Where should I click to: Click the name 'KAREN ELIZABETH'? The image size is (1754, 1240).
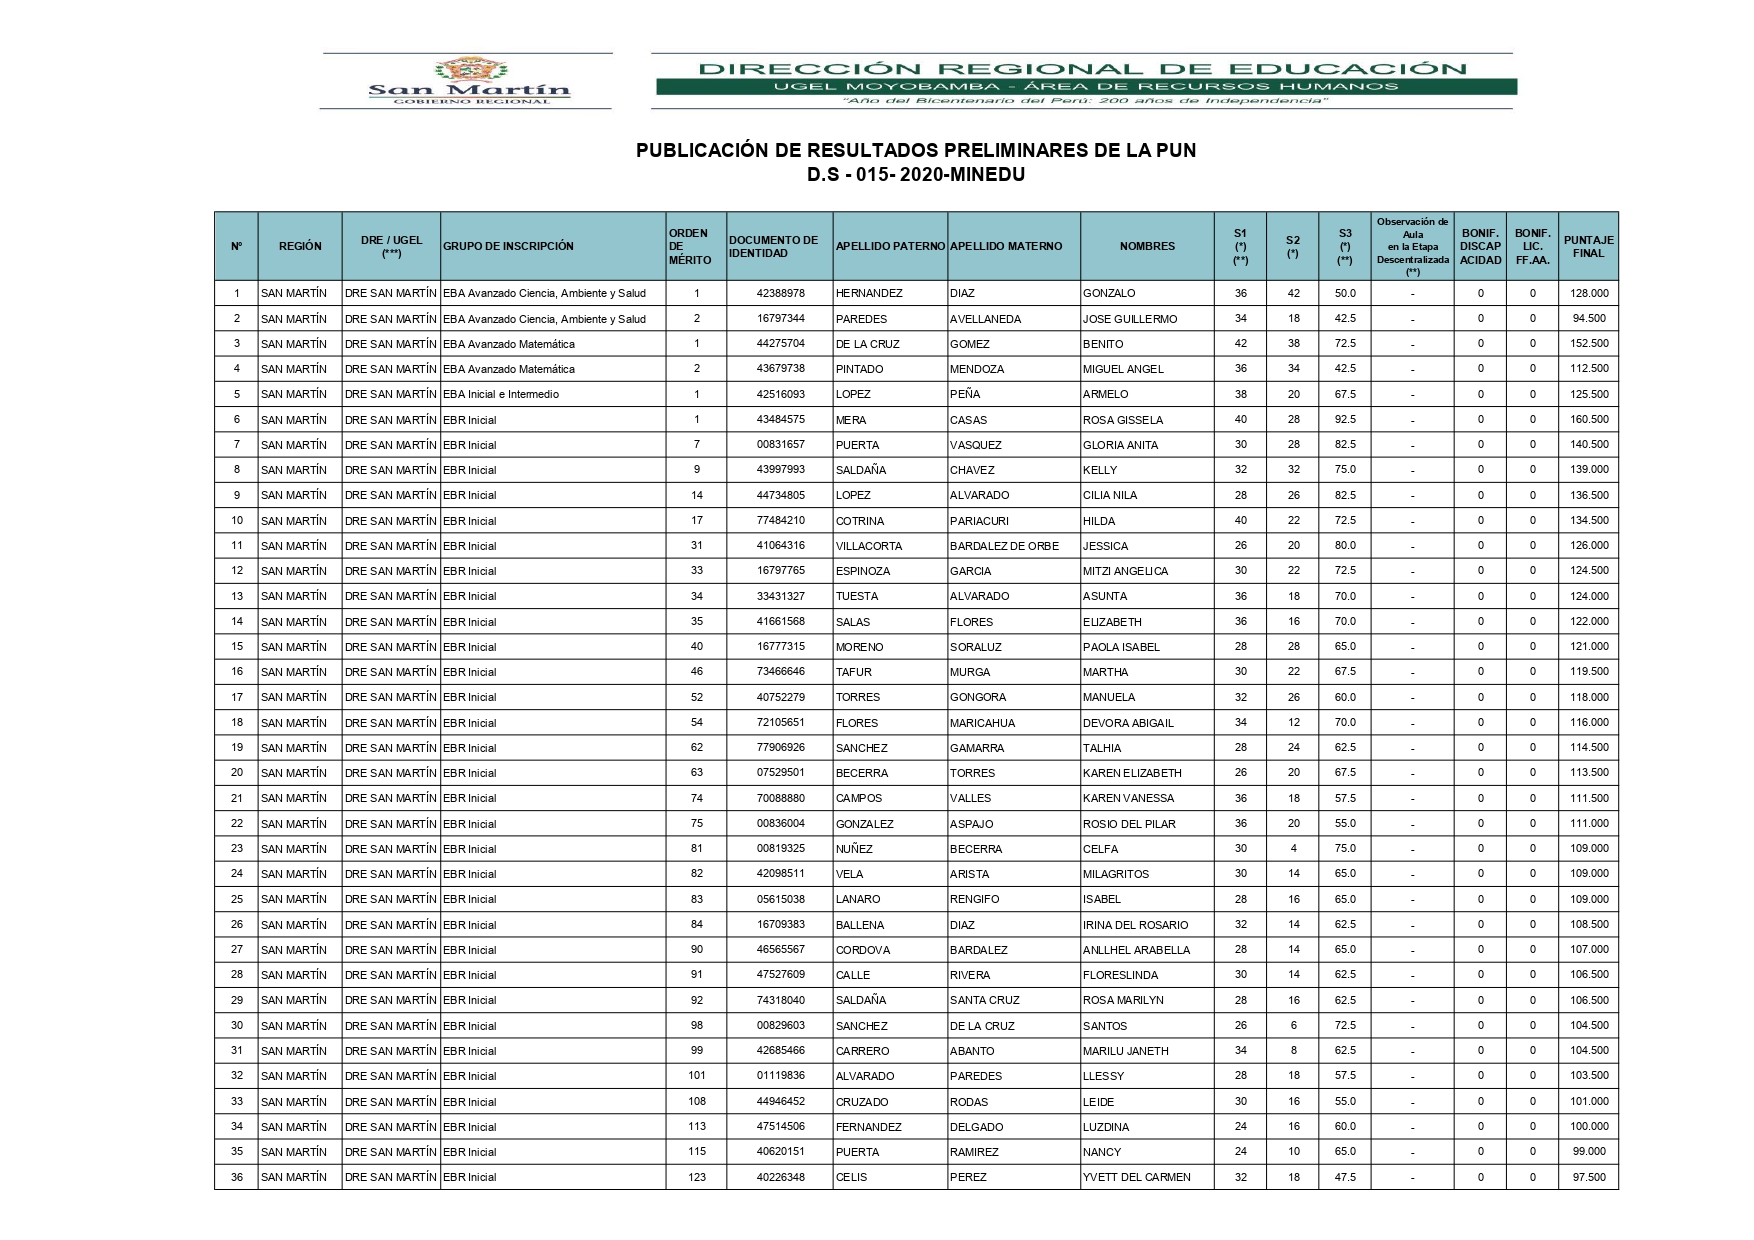(1132, 773)
